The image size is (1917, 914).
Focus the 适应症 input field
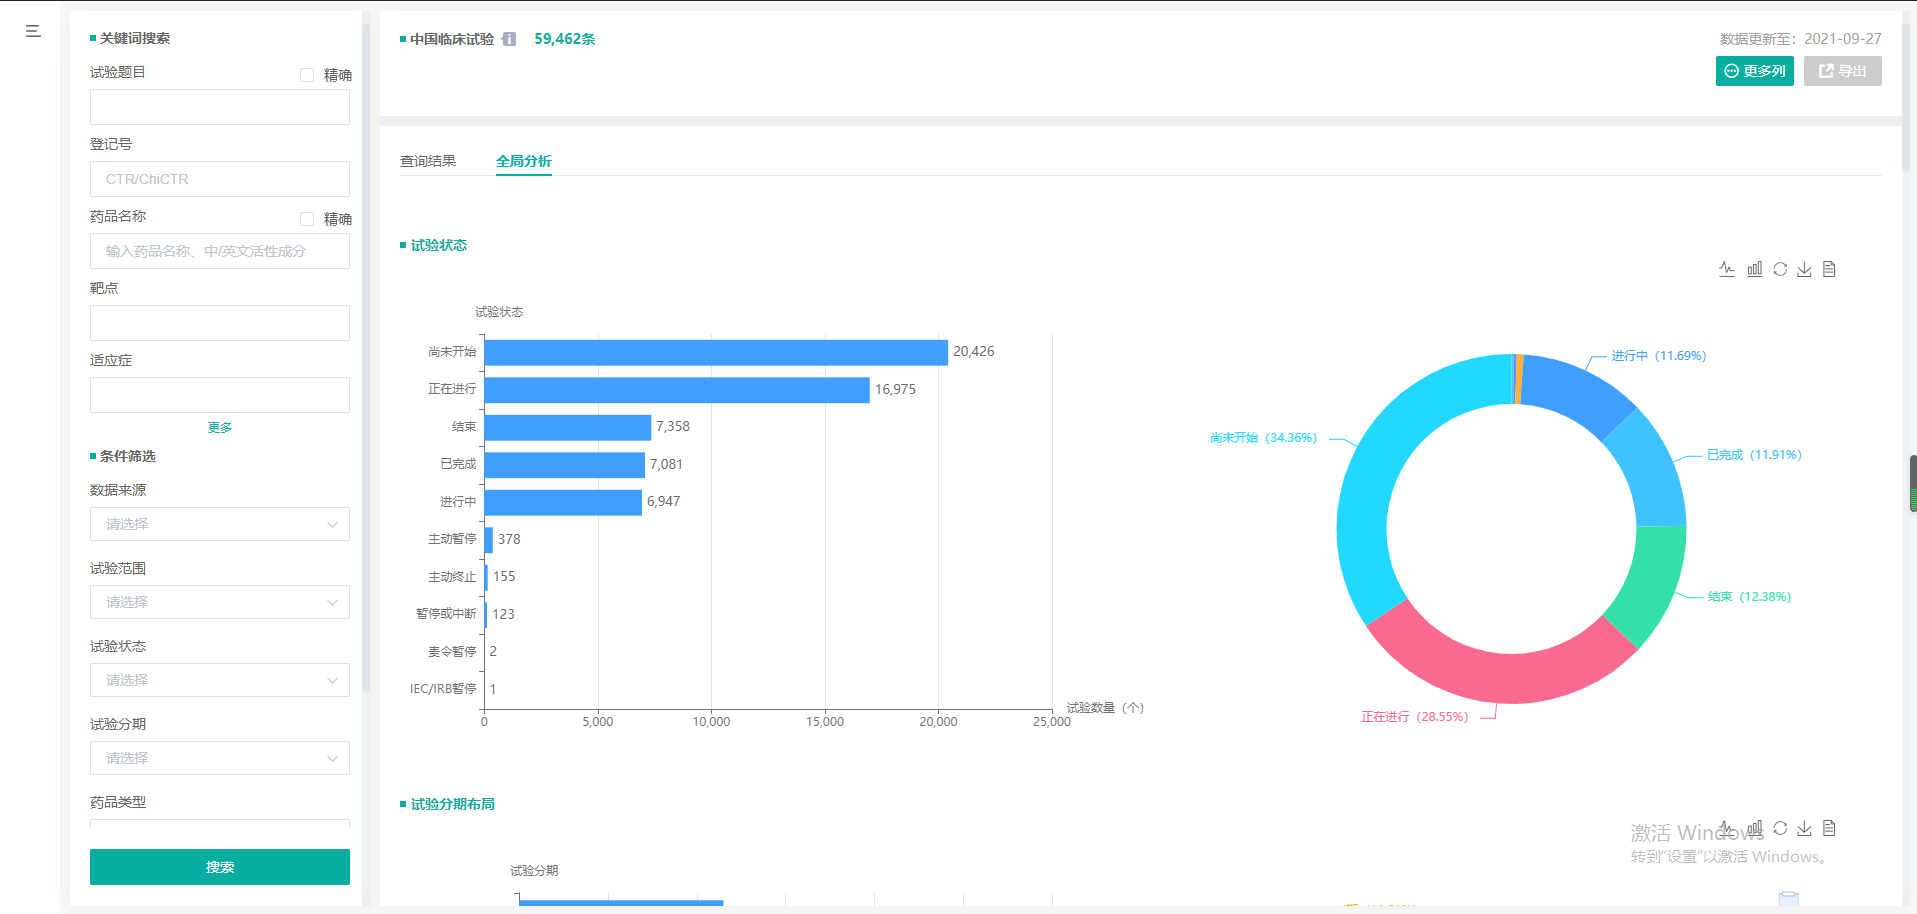pyautogui.click(x=220, y=395)
